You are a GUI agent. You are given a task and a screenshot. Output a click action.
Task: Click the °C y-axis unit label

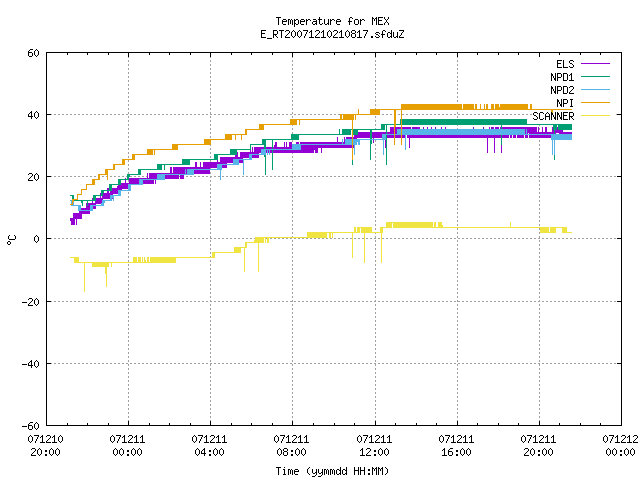coord(11,240)
